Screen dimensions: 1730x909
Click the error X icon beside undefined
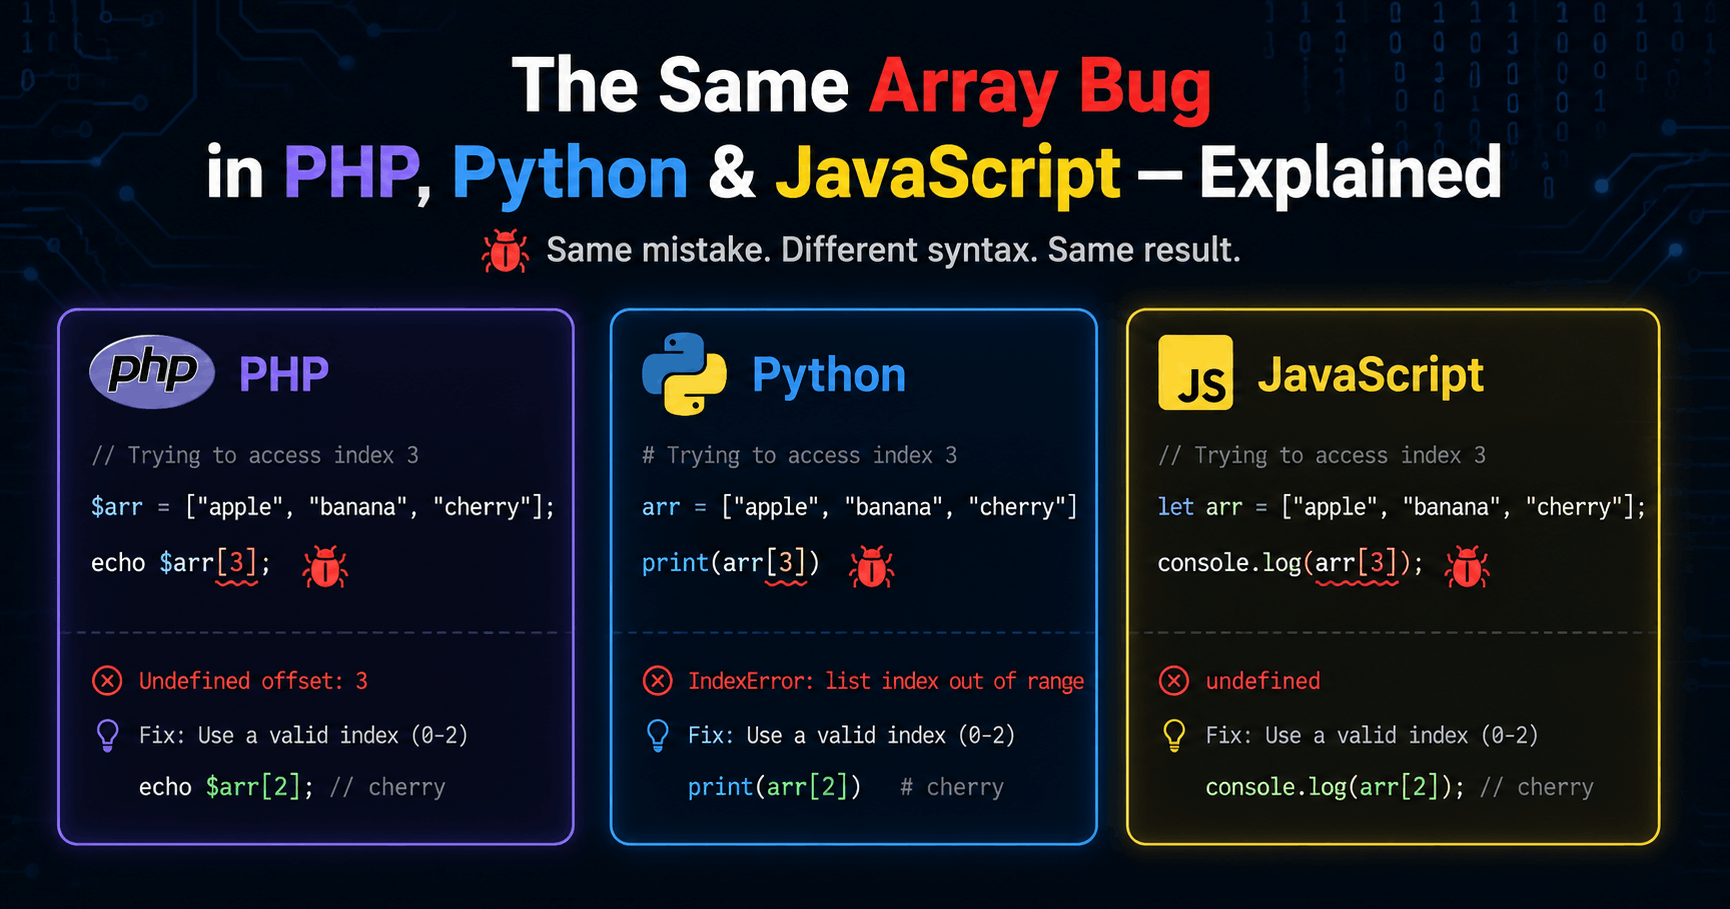click(x=1174, y=681)
